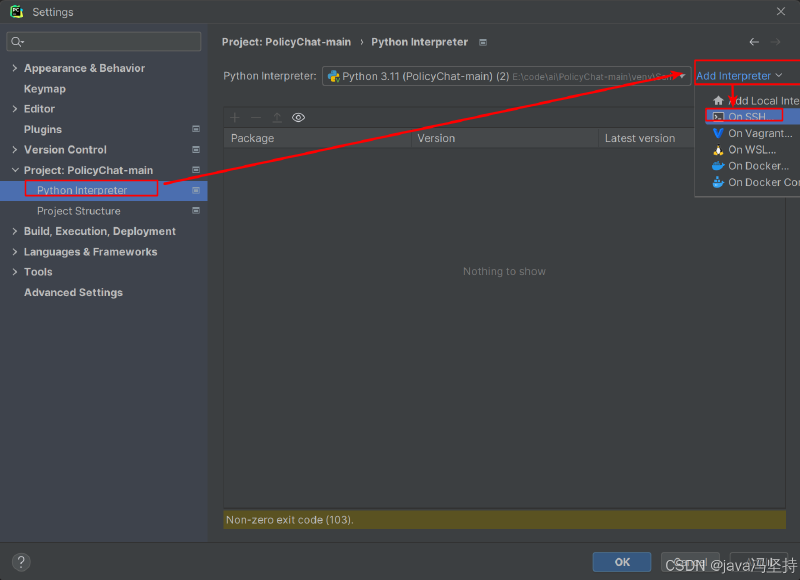
Task: Click 'Non-zero exit code (103).' message
Action: pos(290,520)
